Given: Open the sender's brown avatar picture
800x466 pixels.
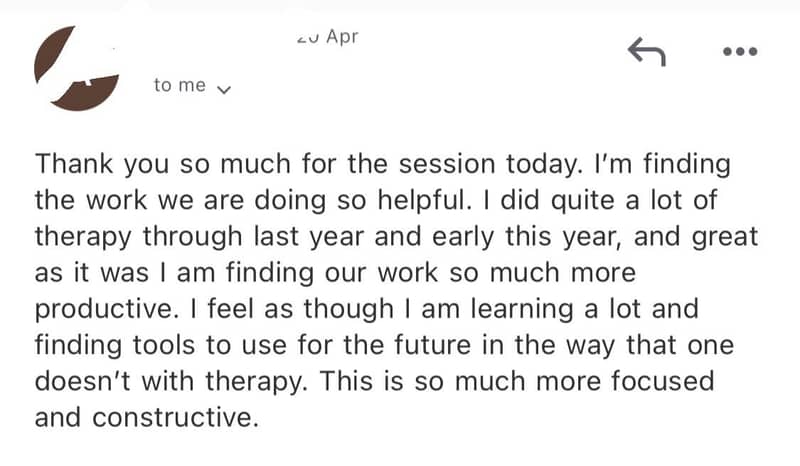Looking at the screenshot, I should pyautogui.click(x=77, y=68).
